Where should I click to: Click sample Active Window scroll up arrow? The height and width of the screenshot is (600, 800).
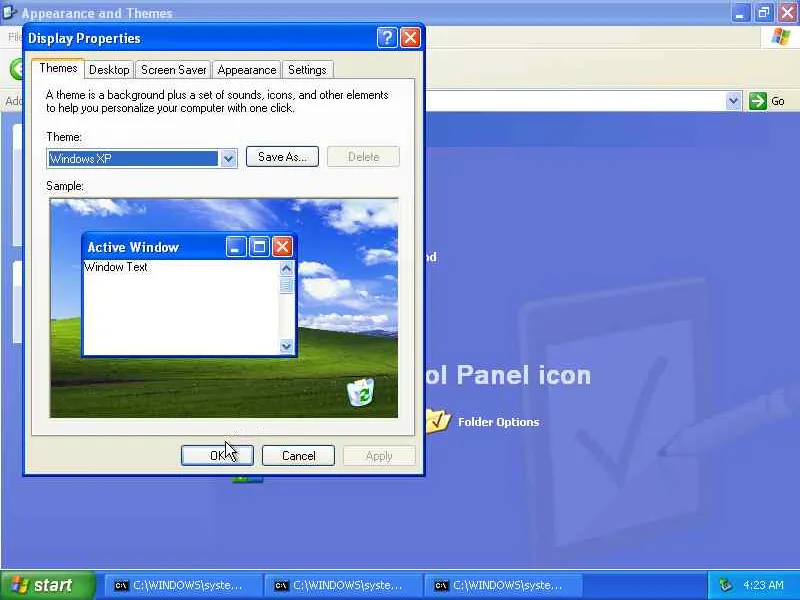tap(286, 268)
